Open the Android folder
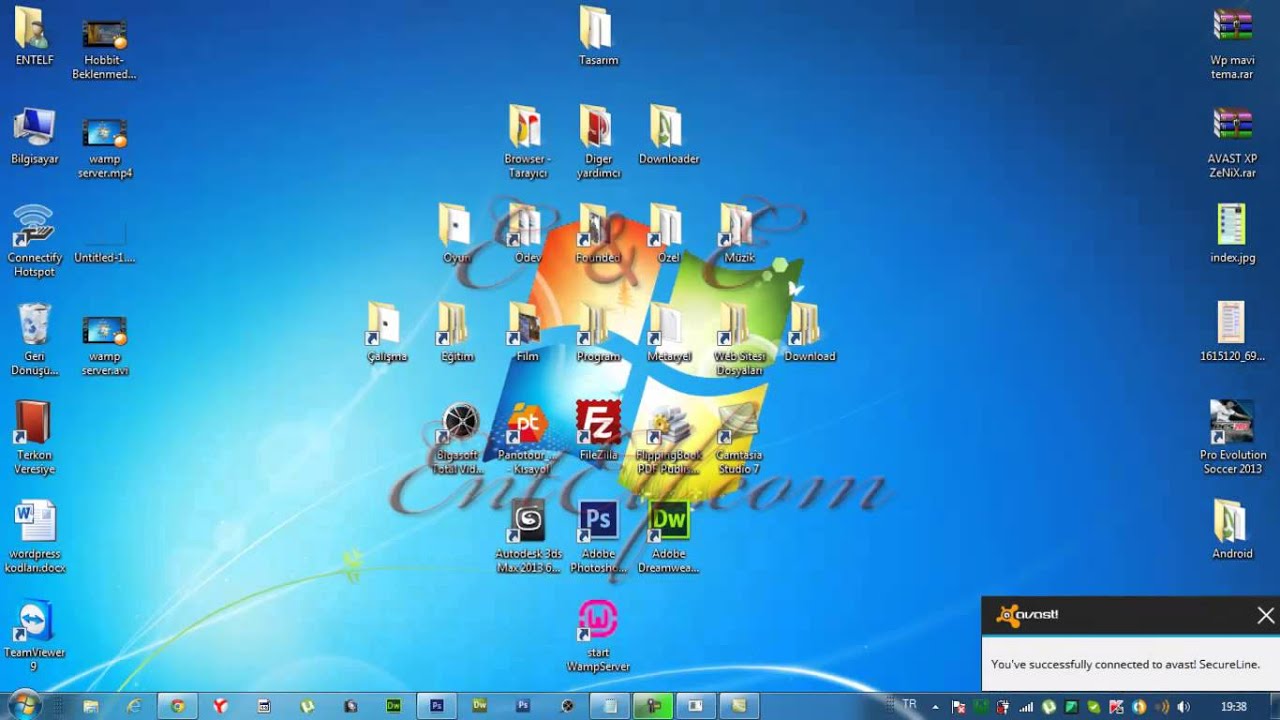This screenshot has height=720, width=1280. point(1232,530)
